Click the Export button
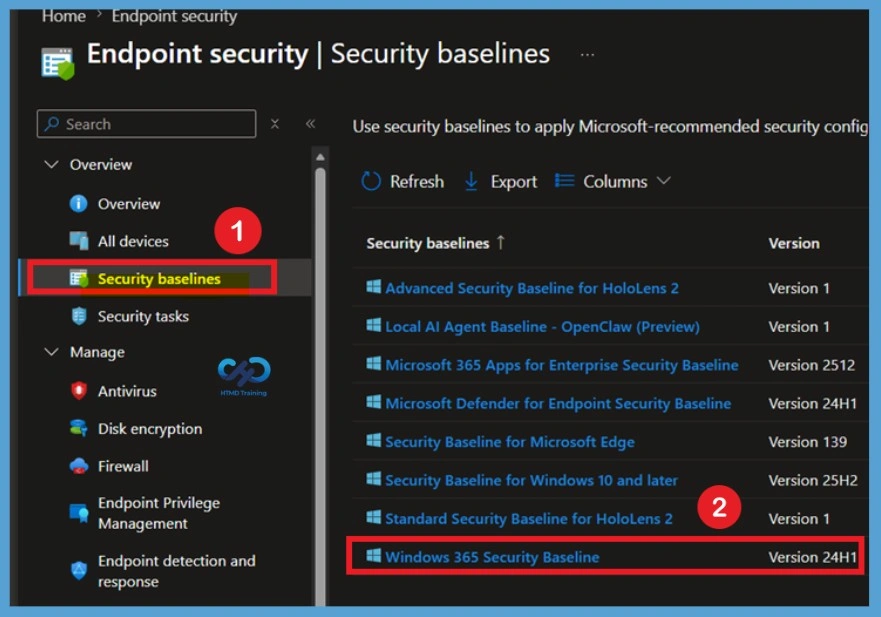881x617 pixels. [x=500, y=182]
